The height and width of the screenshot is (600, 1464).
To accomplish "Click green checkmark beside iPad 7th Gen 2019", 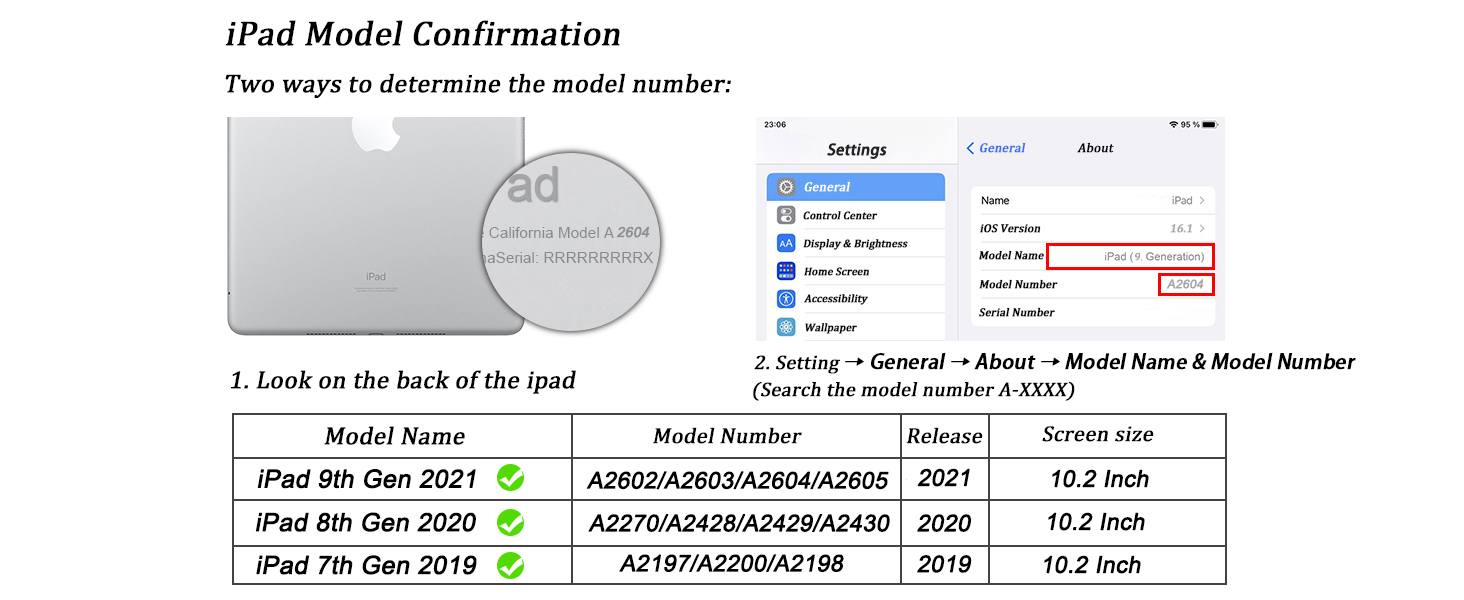I will 510,566.
